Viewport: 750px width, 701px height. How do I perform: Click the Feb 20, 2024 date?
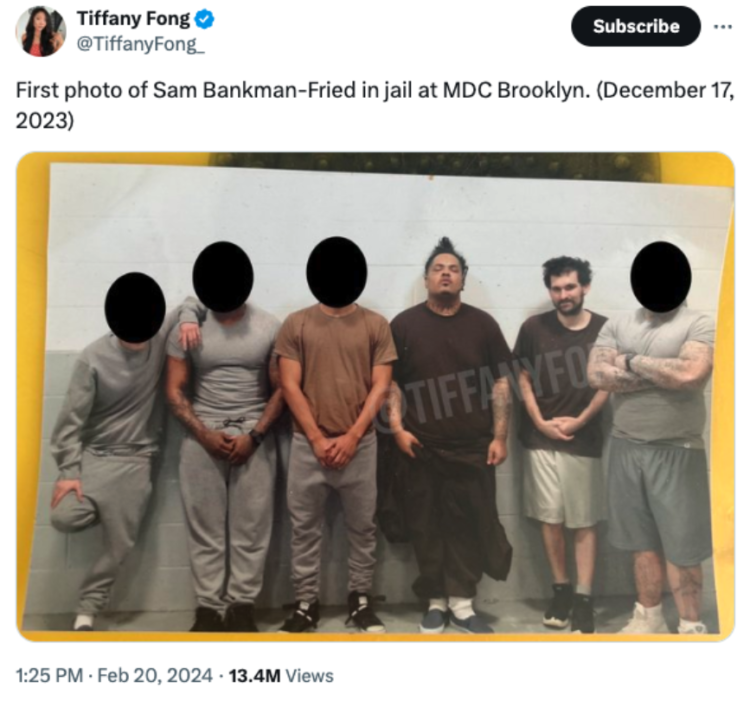tap(155, 676)
